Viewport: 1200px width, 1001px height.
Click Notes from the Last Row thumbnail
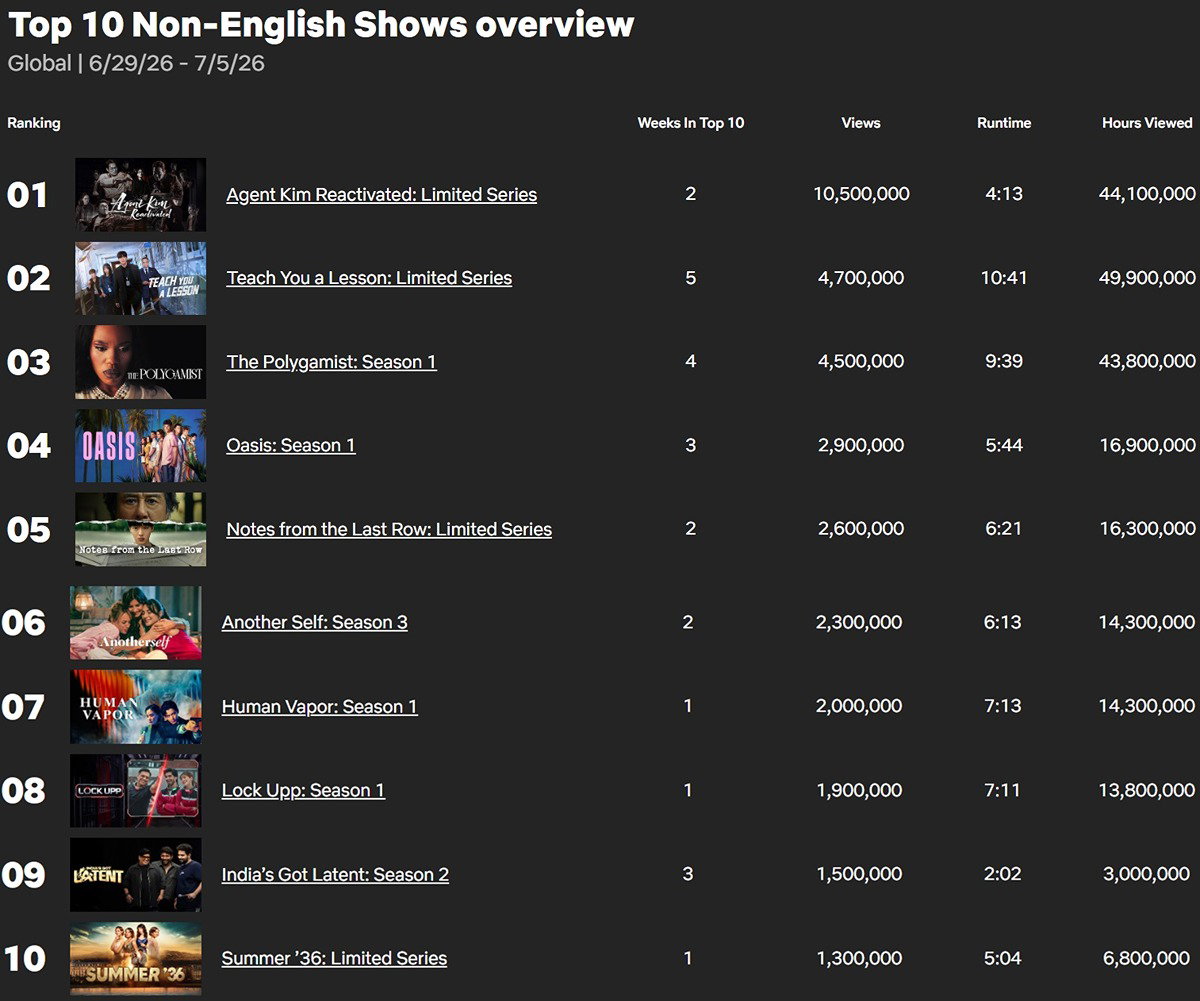tap(141, 529)
